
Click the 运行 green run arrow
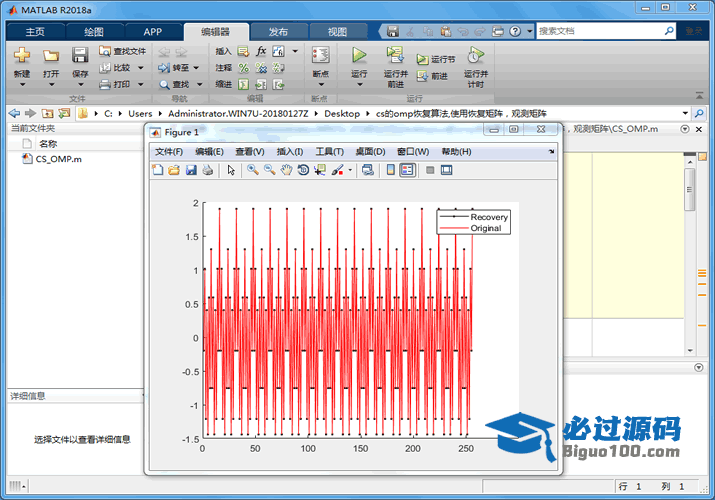[359, 56]
